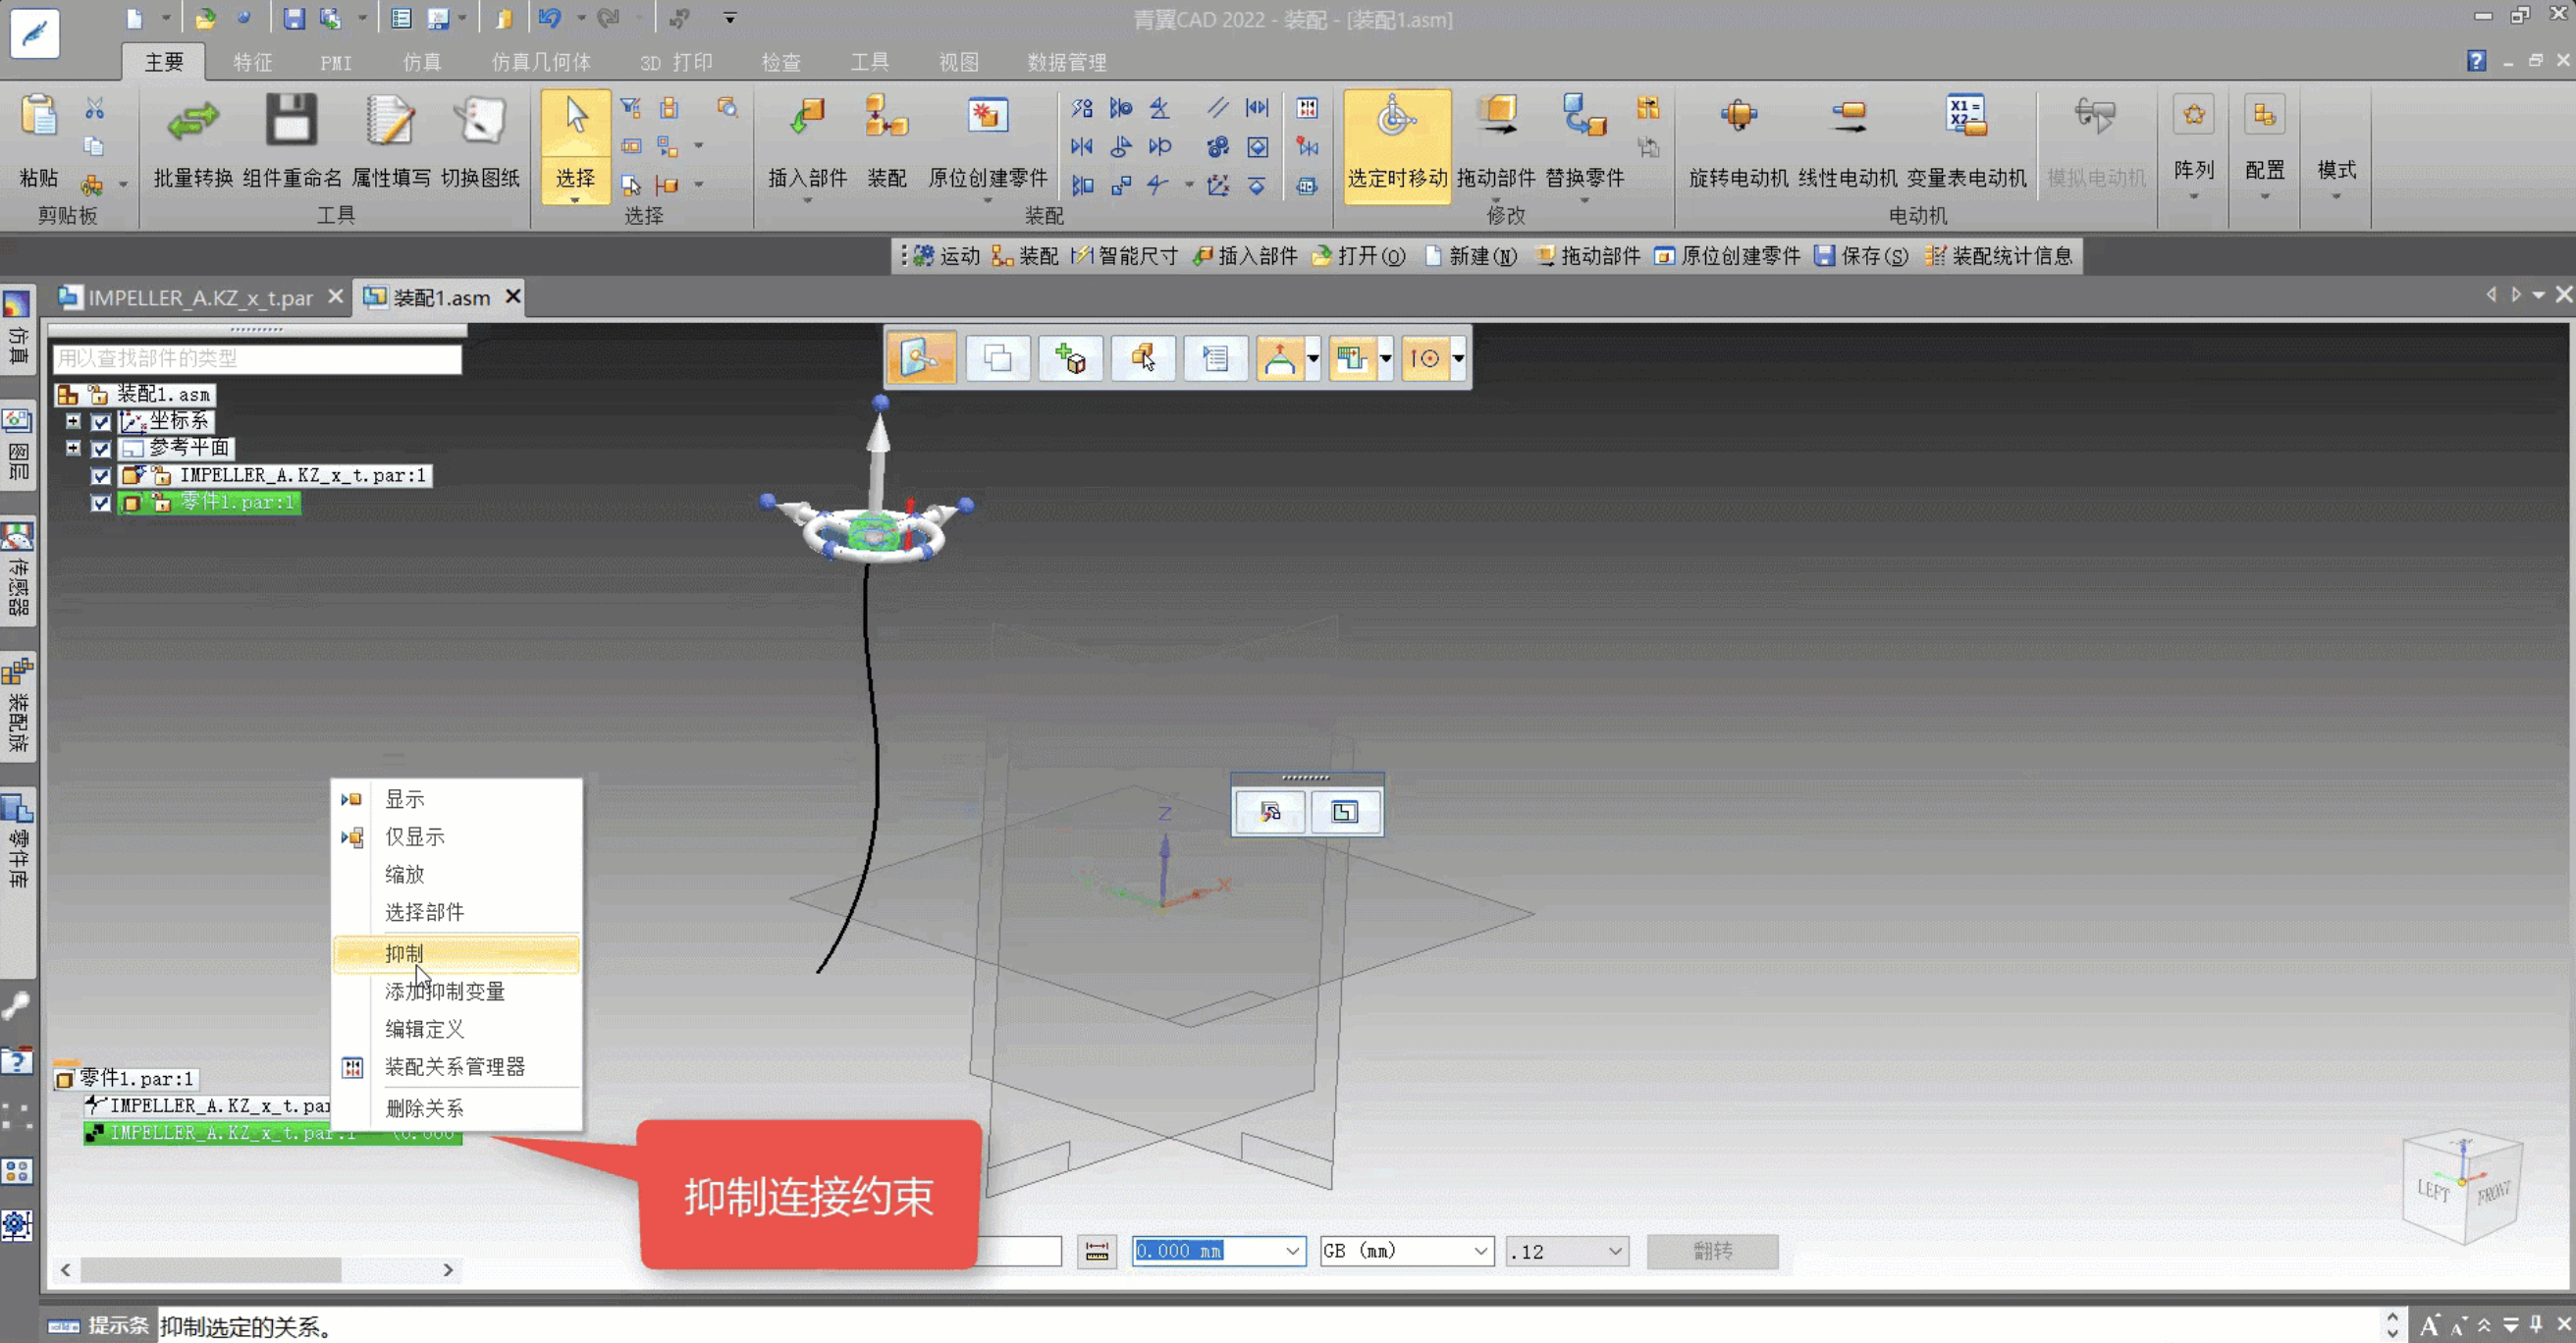The image size is (2576, 1343).
Task: Click the Variable Table Motor (变量表电动机) icon
Action: point(1966,116)
